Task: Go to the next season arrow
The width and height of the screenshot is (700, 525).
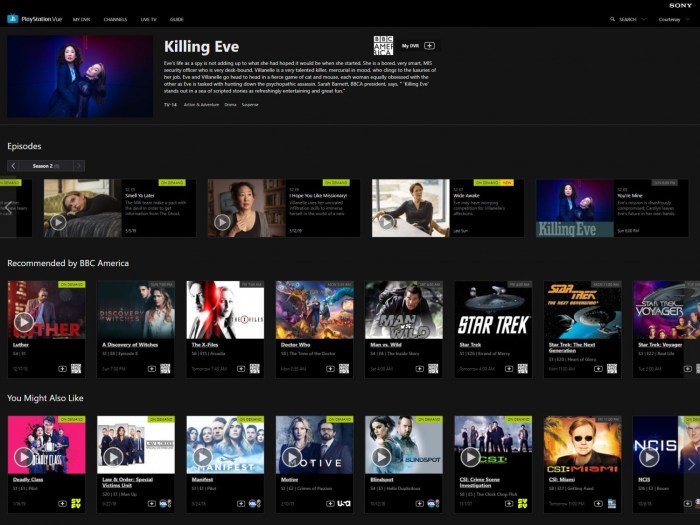Action: 79,166
